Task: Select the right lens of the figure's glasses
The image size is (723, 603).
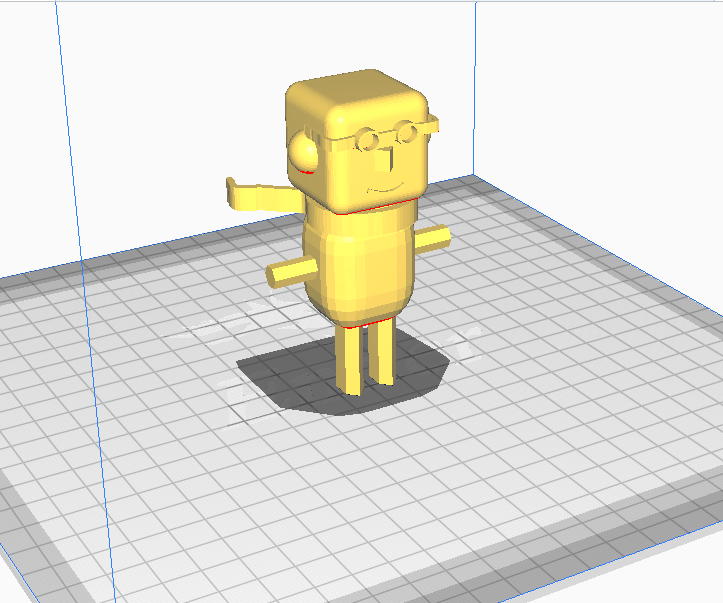Action: coord(407,130)
